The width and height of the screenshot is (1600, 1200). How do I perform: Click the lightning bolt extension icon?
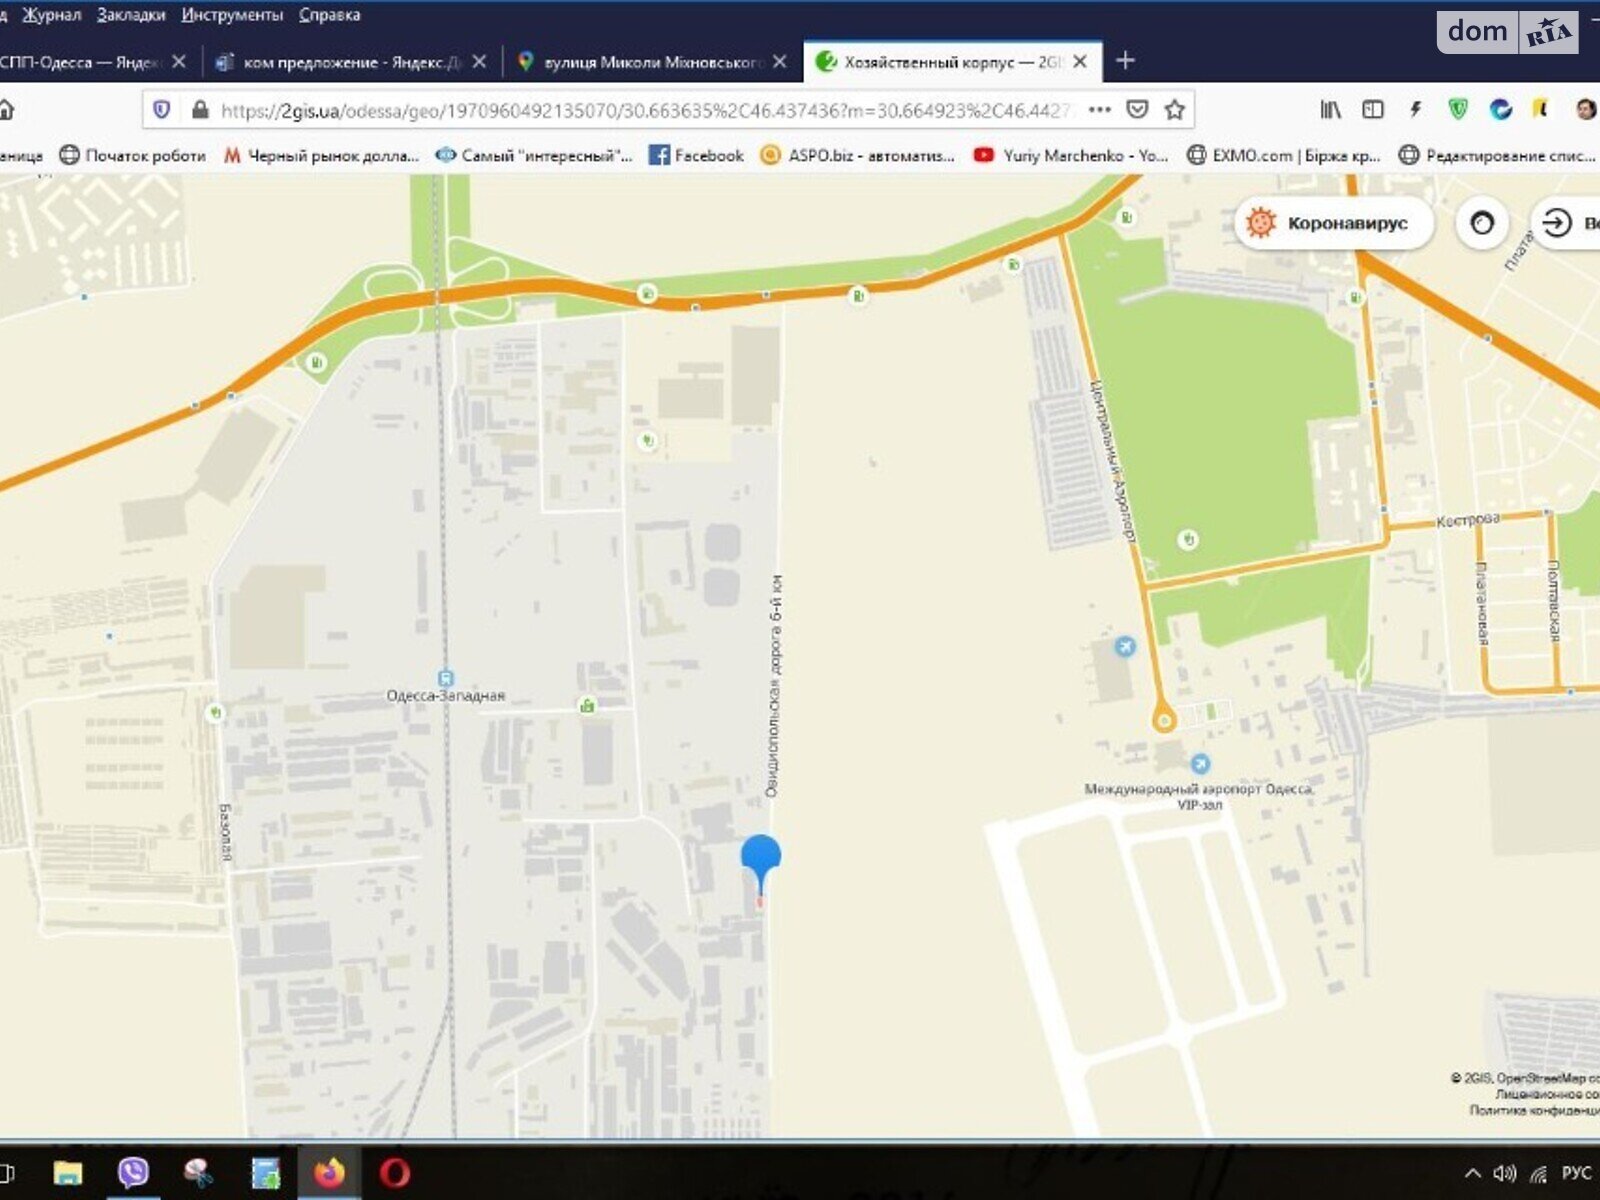pyautogui.click(x=1415, y=110)
